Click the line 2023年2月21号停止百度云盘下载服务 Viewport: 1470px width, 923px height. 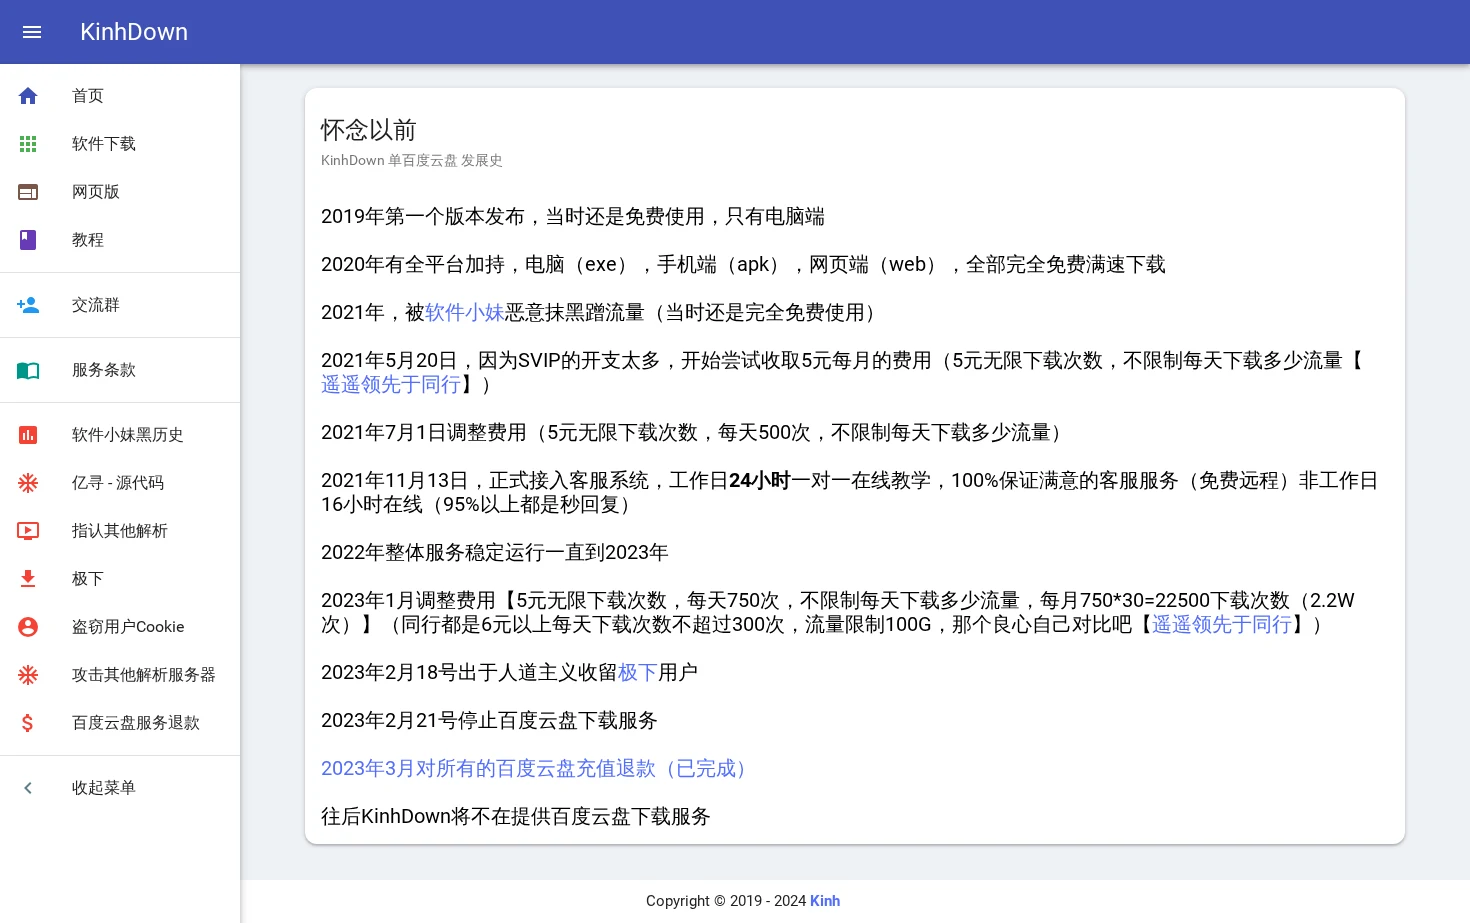[489, 721]
